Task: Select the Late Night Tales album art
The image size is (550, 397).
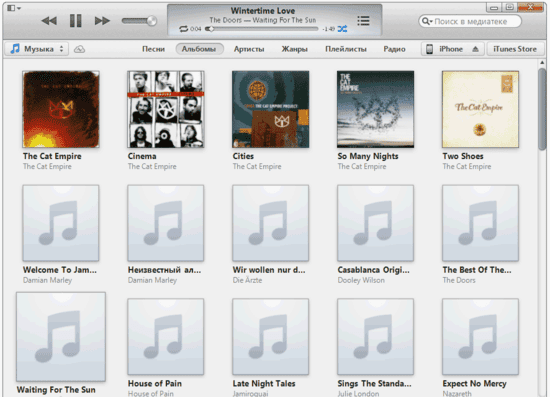Action: point(270,337)
